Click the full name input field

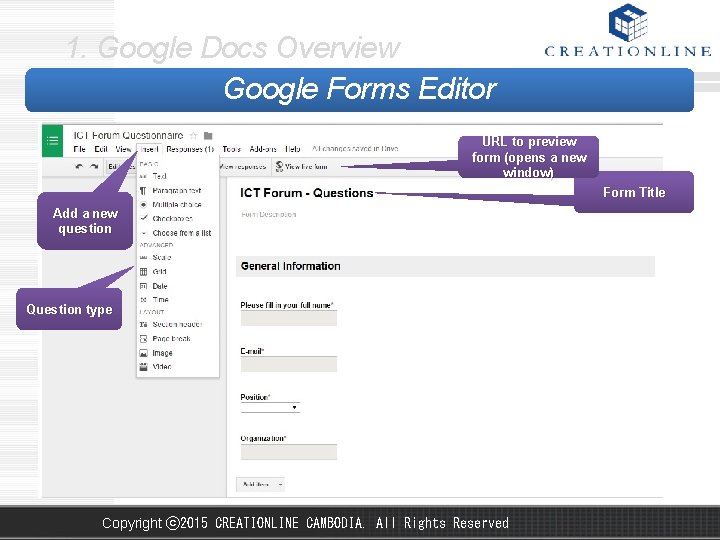click(x=289, y=318)
